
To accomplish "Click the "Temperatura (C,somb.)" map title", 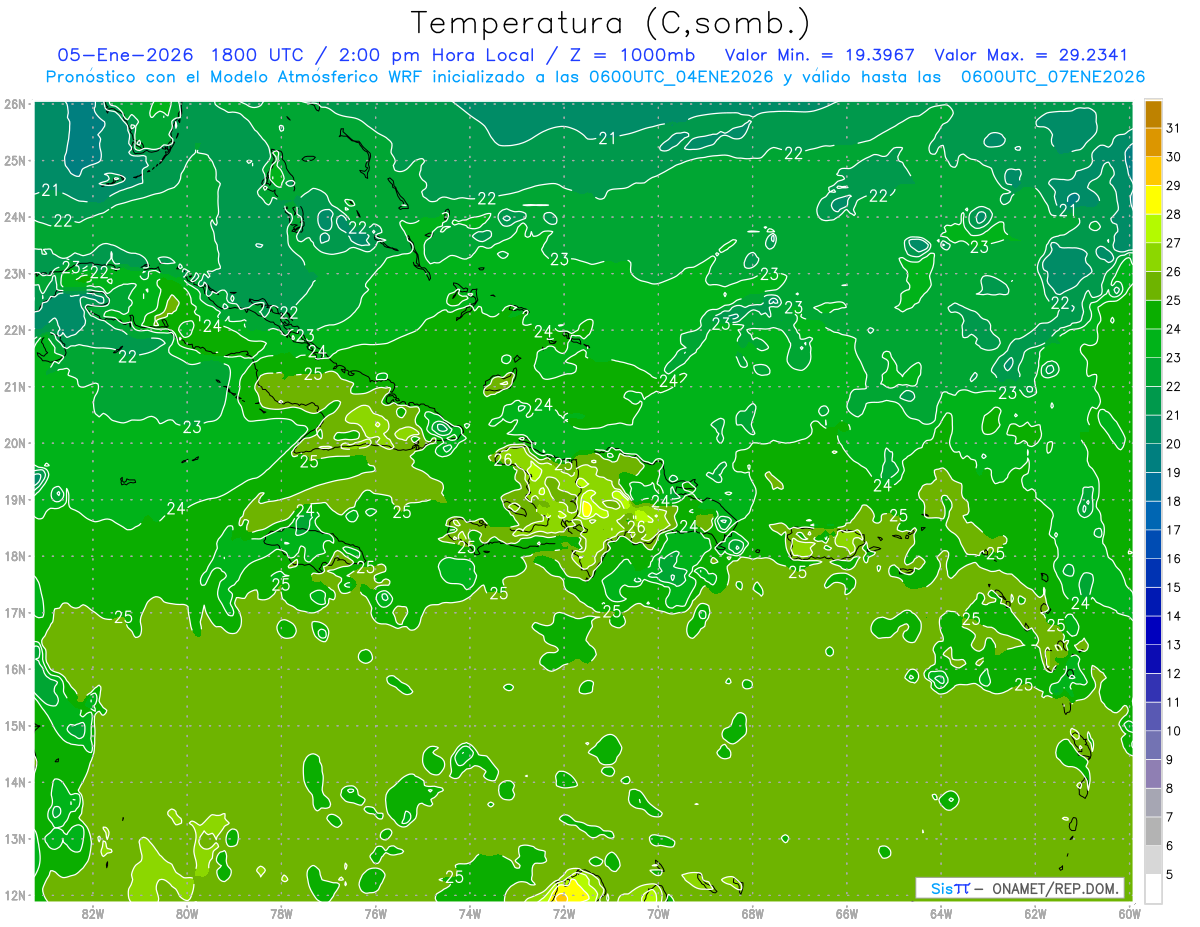I will [610, 23].
